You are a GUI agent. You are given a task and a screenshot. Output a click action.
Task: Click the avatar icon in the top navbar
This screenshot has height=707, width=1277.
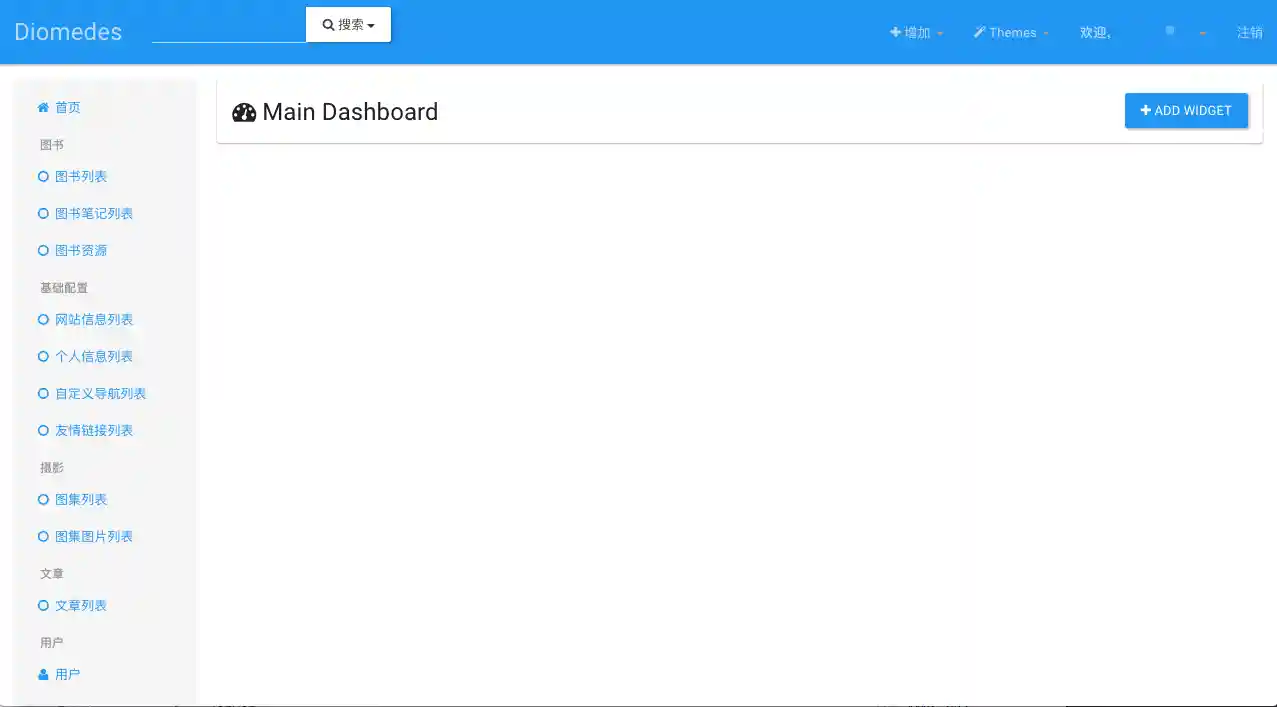click(1169, 31)
